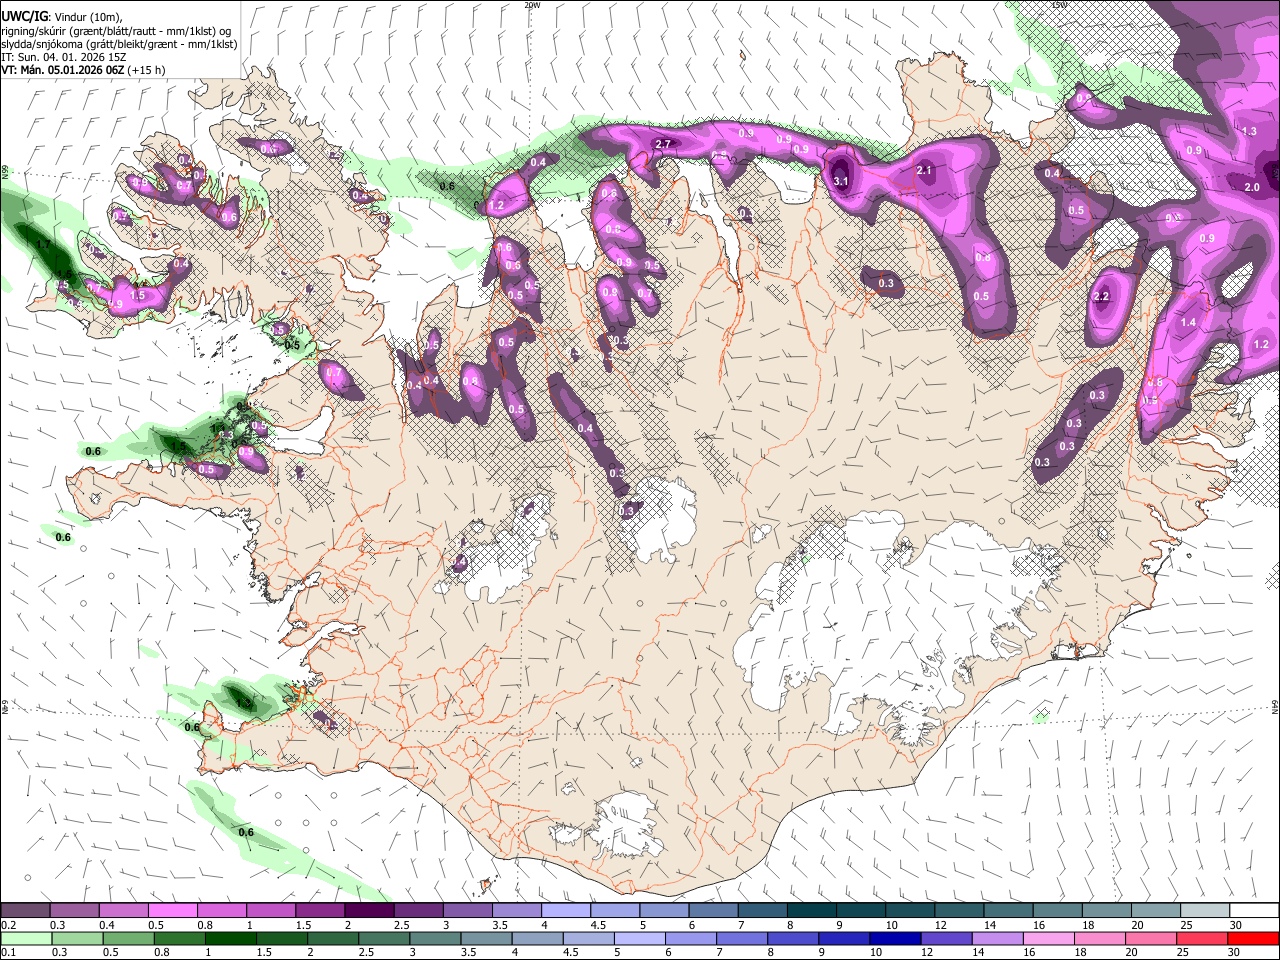Click the UWC/IG title text
1280x960 pixels.
[25, 16]
